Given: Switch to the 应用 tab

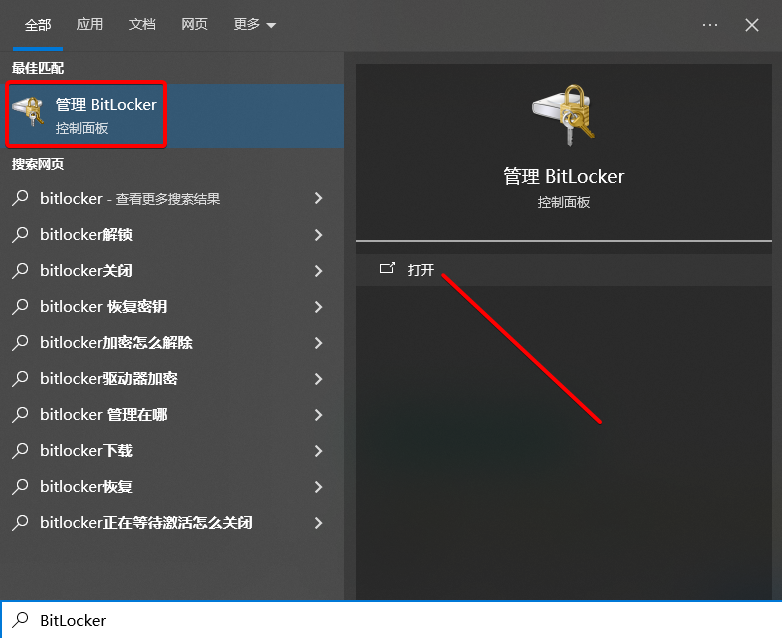Looking at the screenshot, I should 90,24.
